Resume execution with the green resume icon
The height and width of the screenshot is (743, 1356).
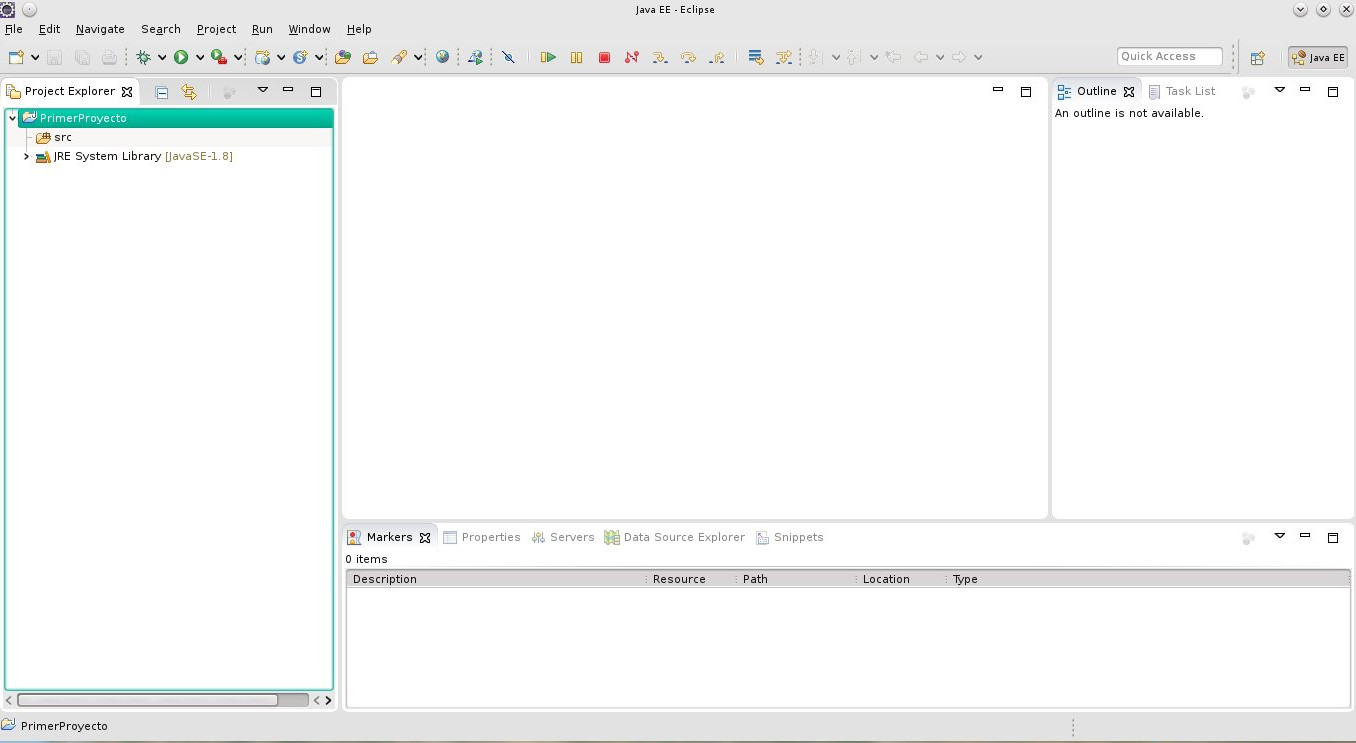[x=547, y=57]
